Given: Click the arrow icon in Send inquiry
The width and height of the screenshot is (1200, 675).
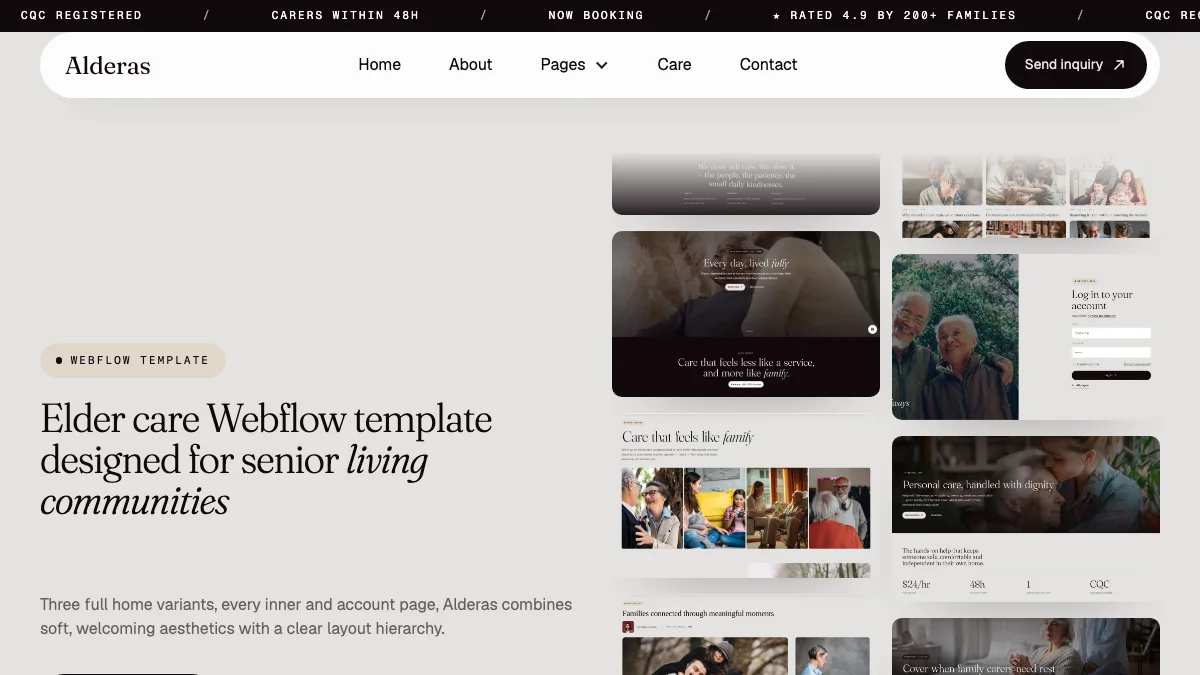Looking at the screenshot, I should click(1119, 65).
